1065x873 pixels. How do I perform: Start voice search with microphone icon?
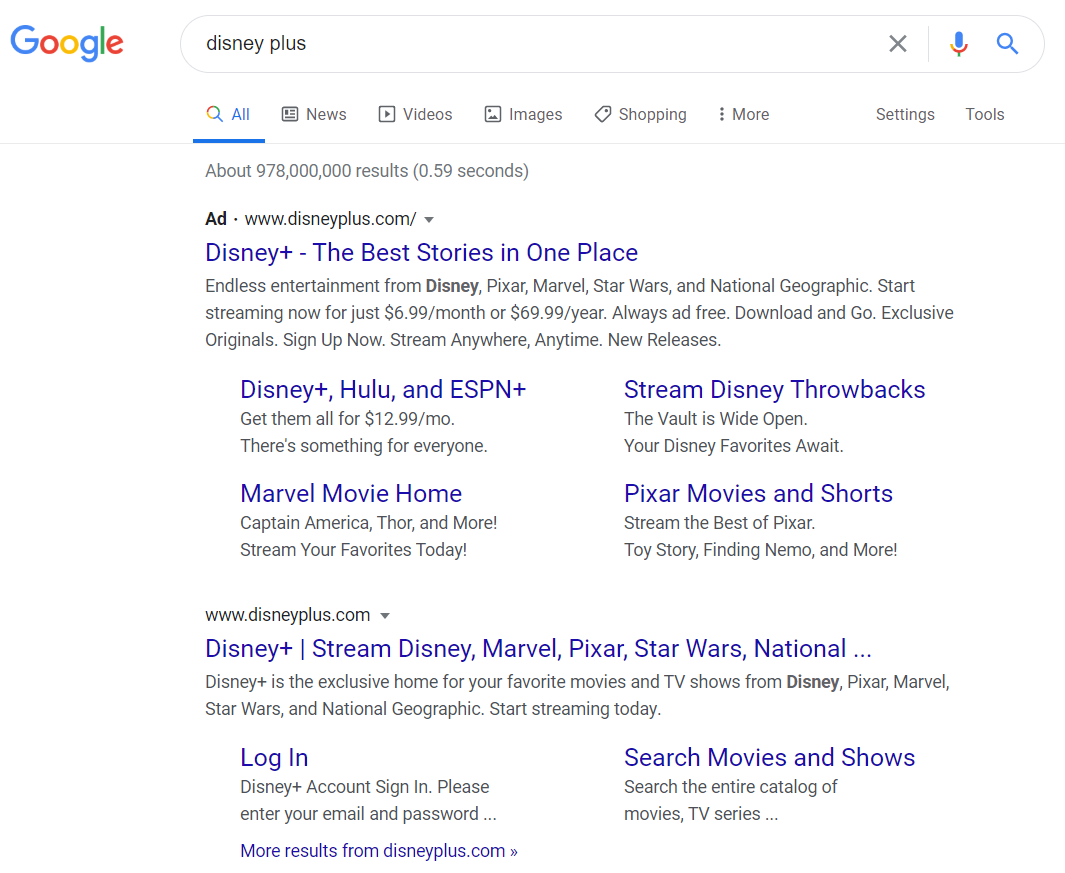pyautogui.click(x=959, y=44)
